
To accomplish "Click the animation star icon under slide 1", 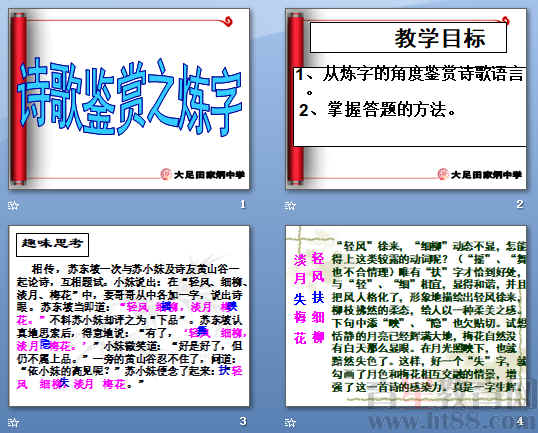I will 14,206.
